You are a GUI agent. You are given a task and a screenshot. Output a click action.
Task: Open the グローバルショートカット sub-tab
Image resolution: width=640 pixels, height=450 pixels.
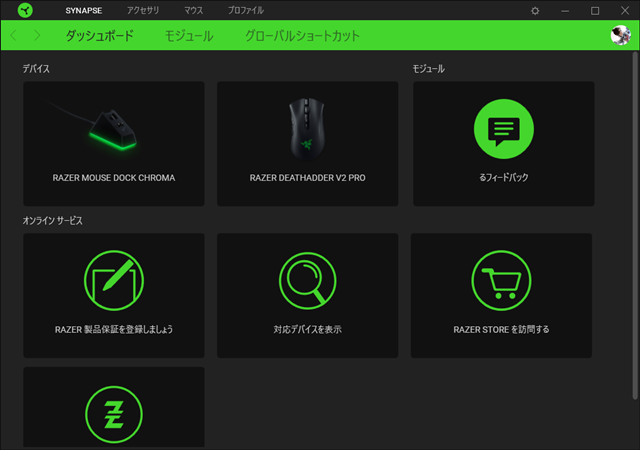[302, 36]
